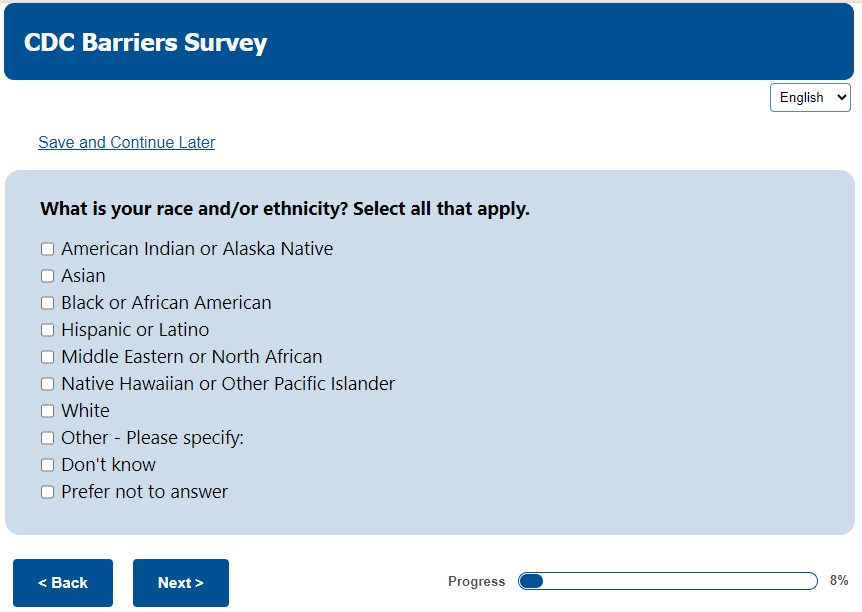This screenshot has width=862, height=612.
Task: Open the English language dropdown
Action: coord(810,98)
